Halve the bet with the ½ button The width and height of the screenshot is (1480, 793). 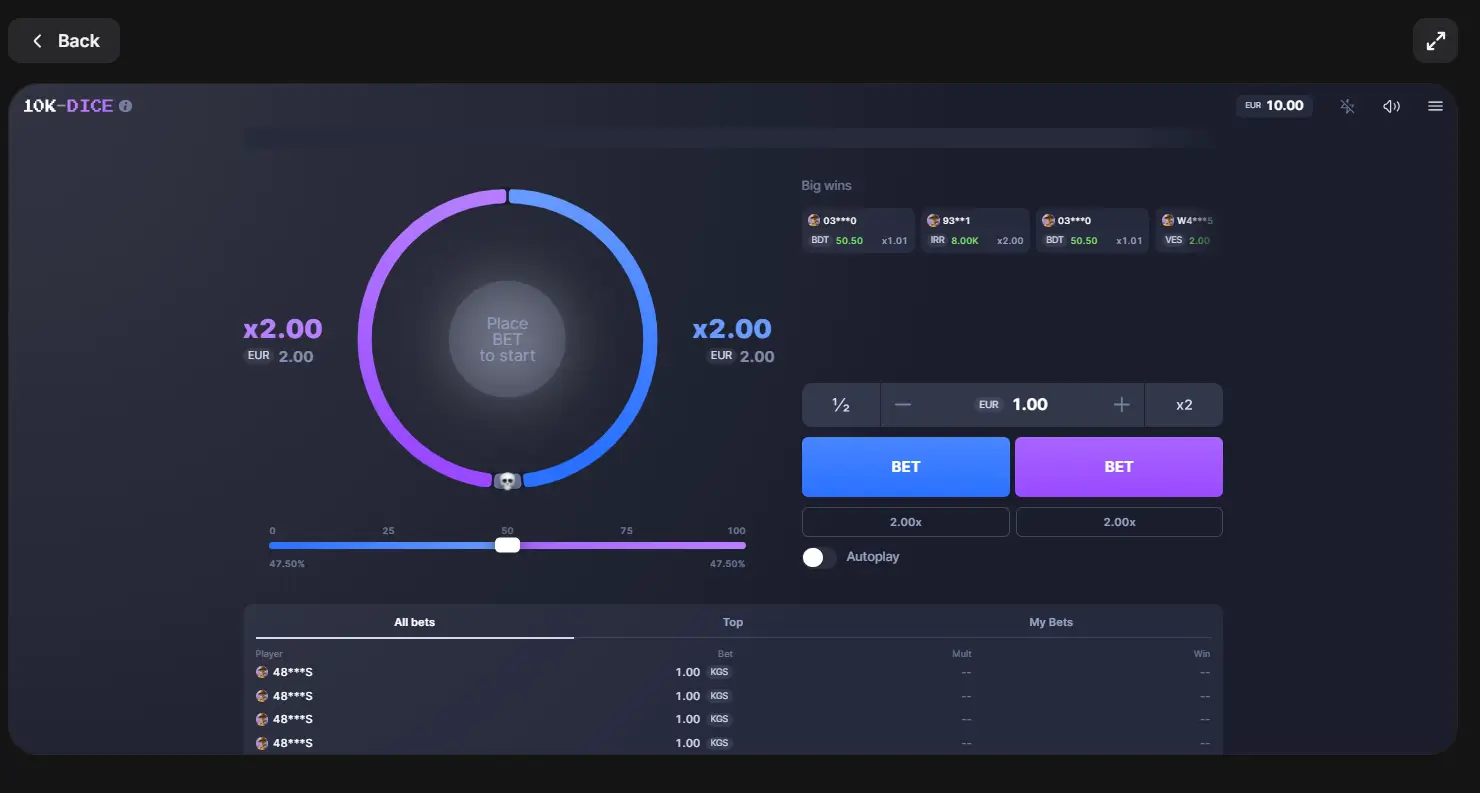click(x=841, y=405)
